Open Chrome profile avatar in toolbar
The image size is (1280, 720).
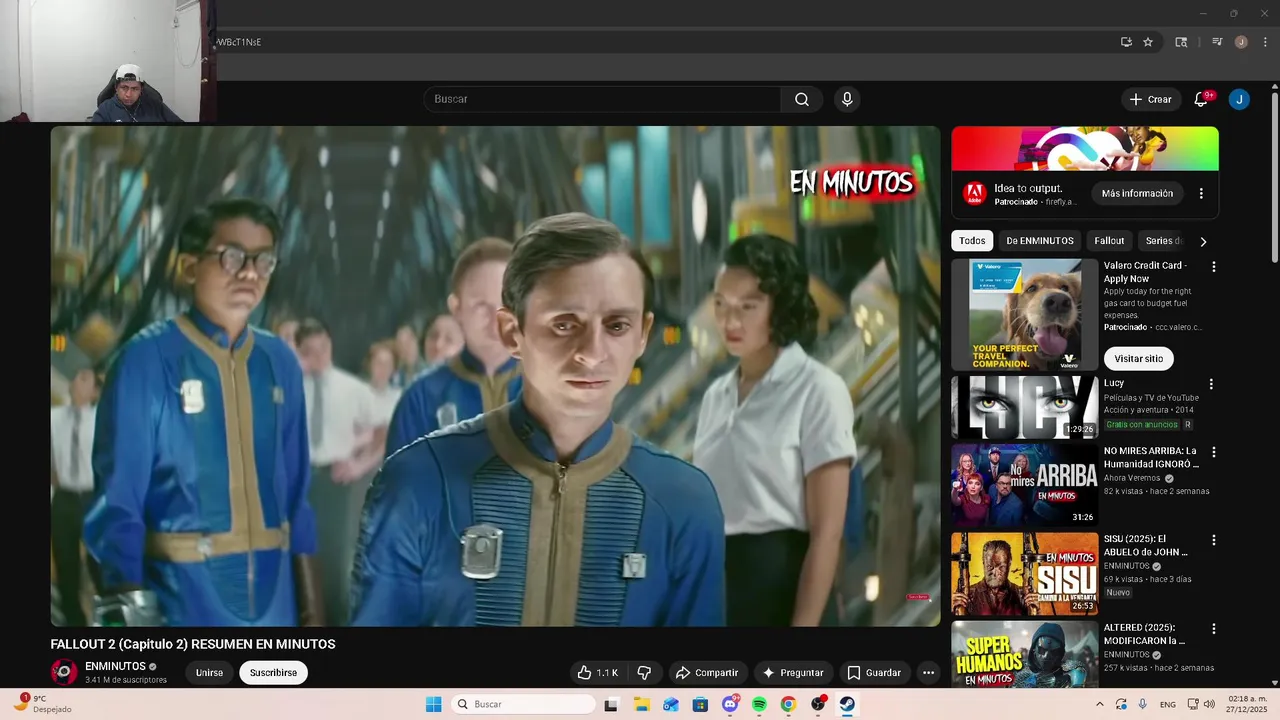click(x=1241, y=42)
